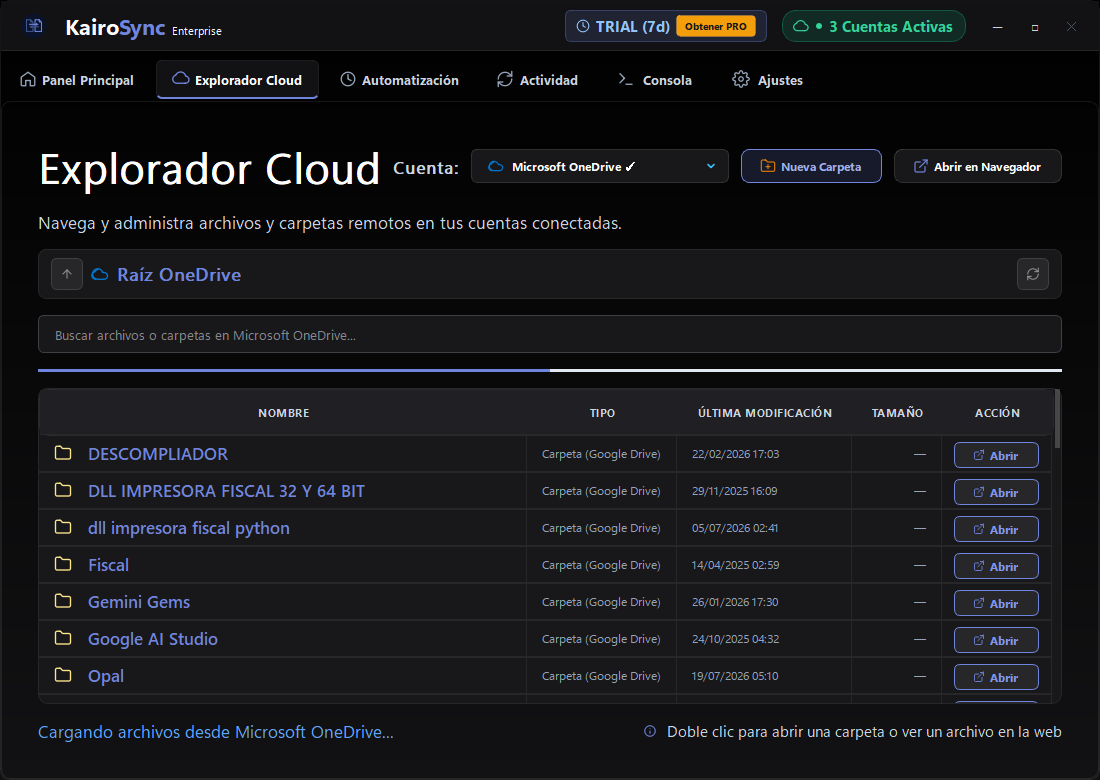This screenshot has height=780, width=1100.
Task: Select the DLL IMPRESORA FISCAL folder icon
Action: pos(63,490)
